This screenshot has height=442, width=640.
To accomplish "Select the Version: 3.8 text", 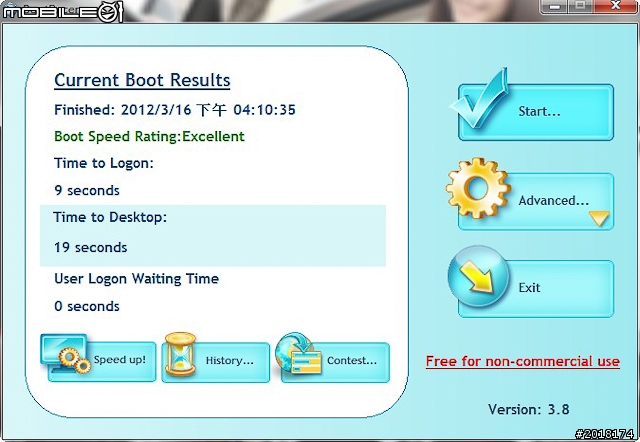I will (529, 409).
